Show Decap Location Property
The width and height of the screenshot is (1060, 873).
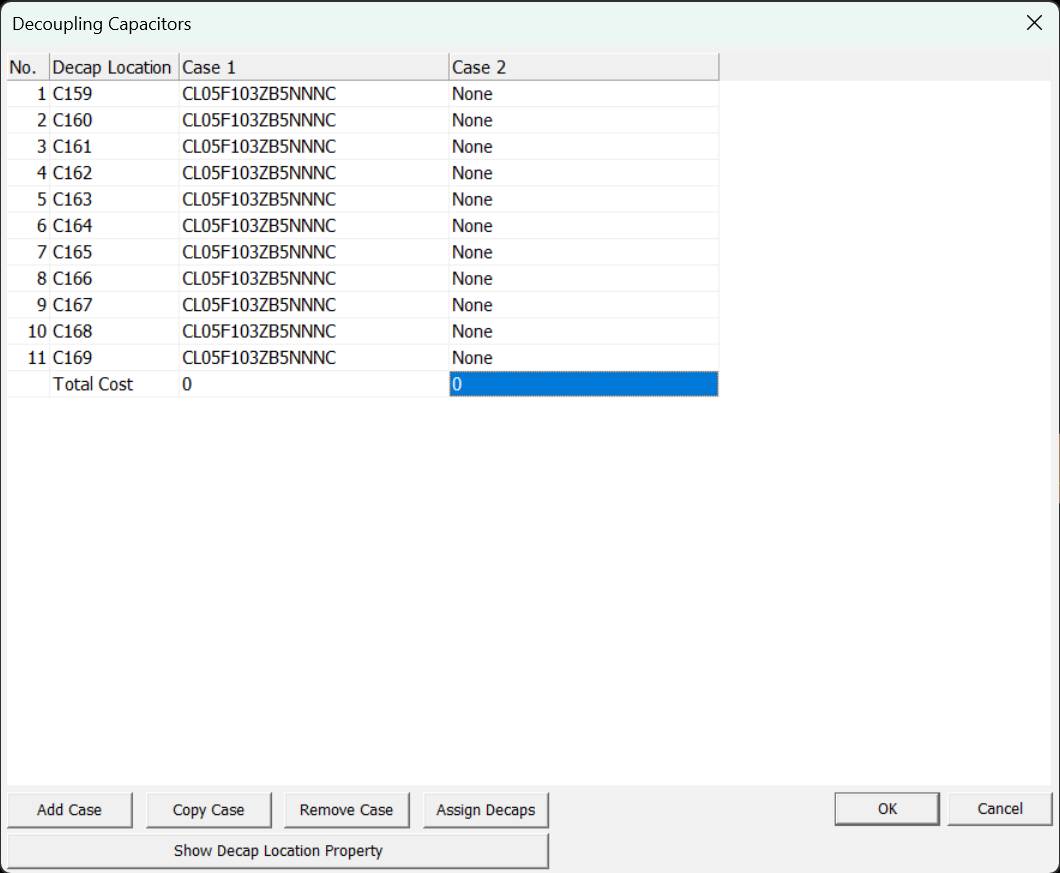point(278,851)
